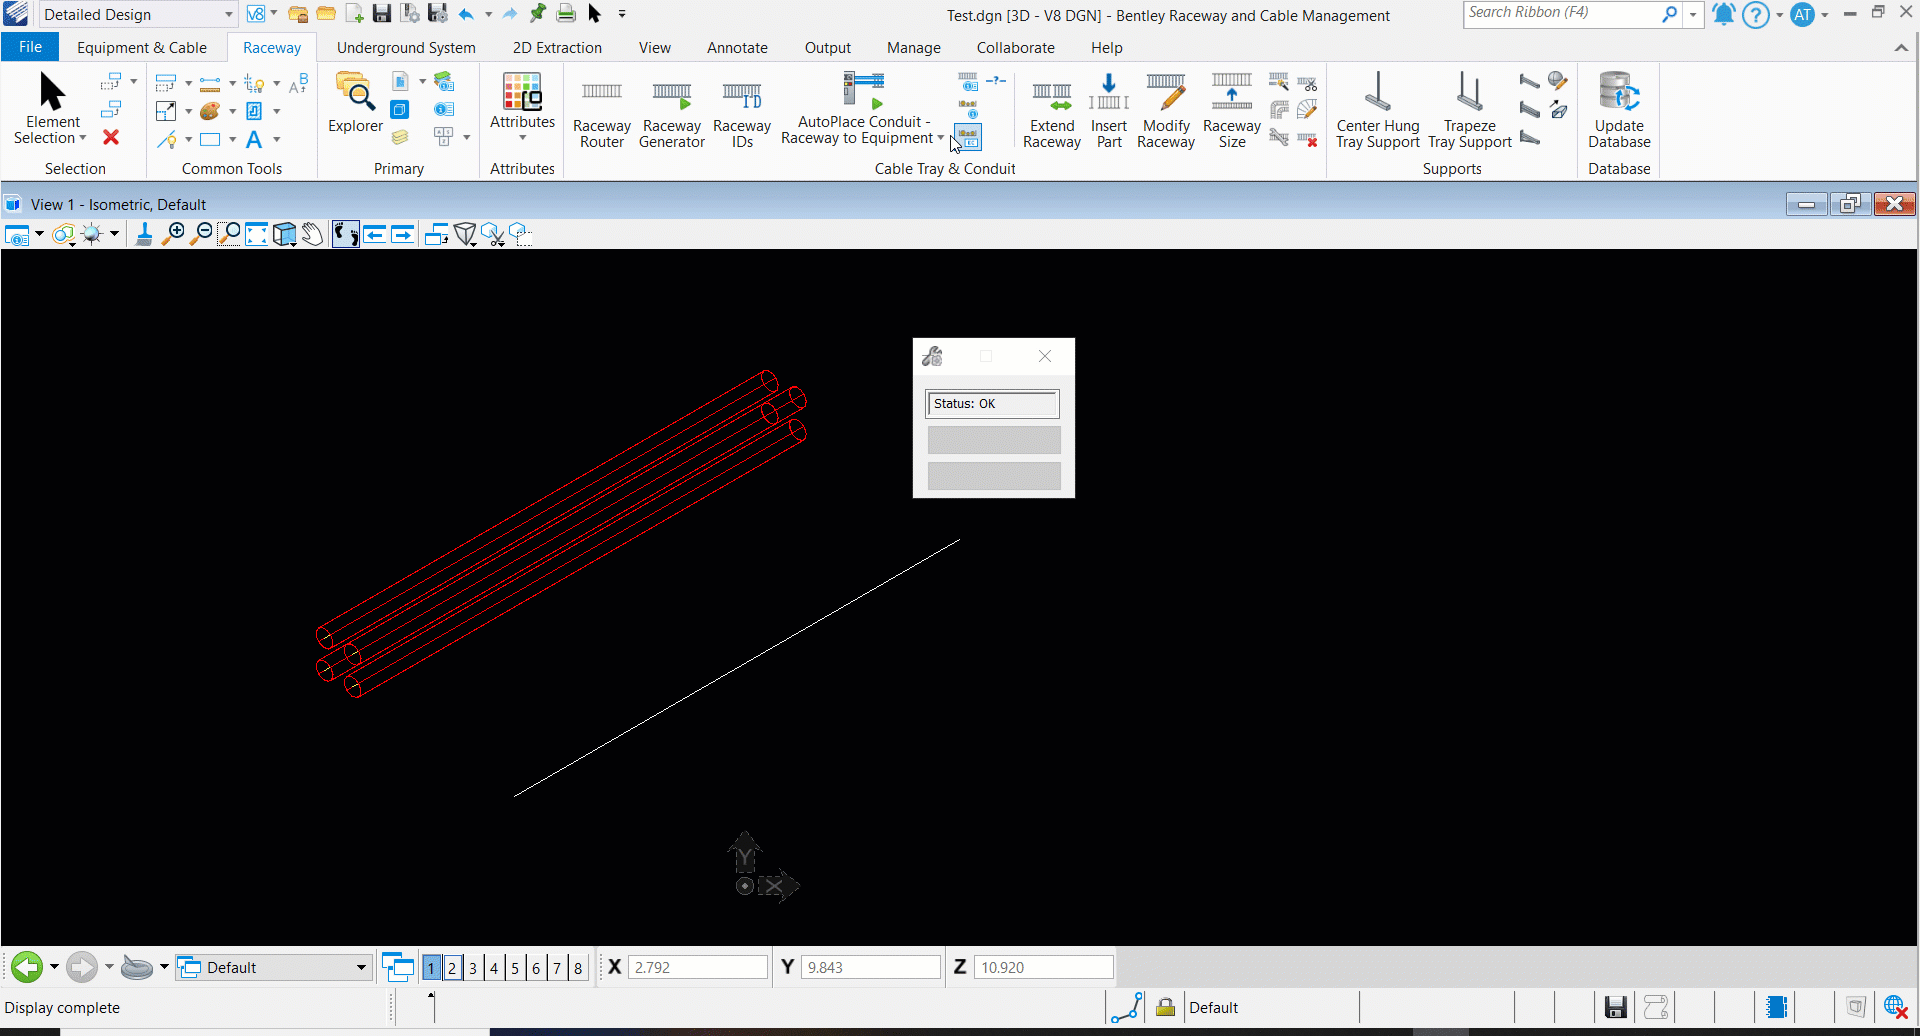
Task: Toggle view window 2 on
Action: coord(452,968)
